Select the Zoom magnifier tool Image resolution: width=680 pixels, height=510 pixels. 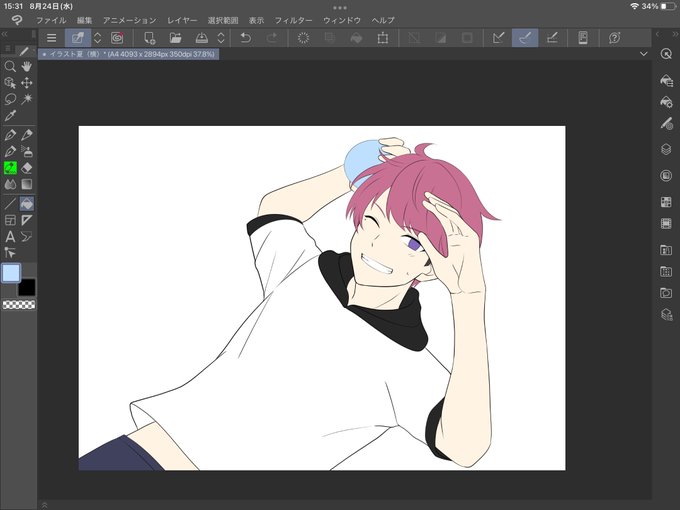(x=10, y=66)
